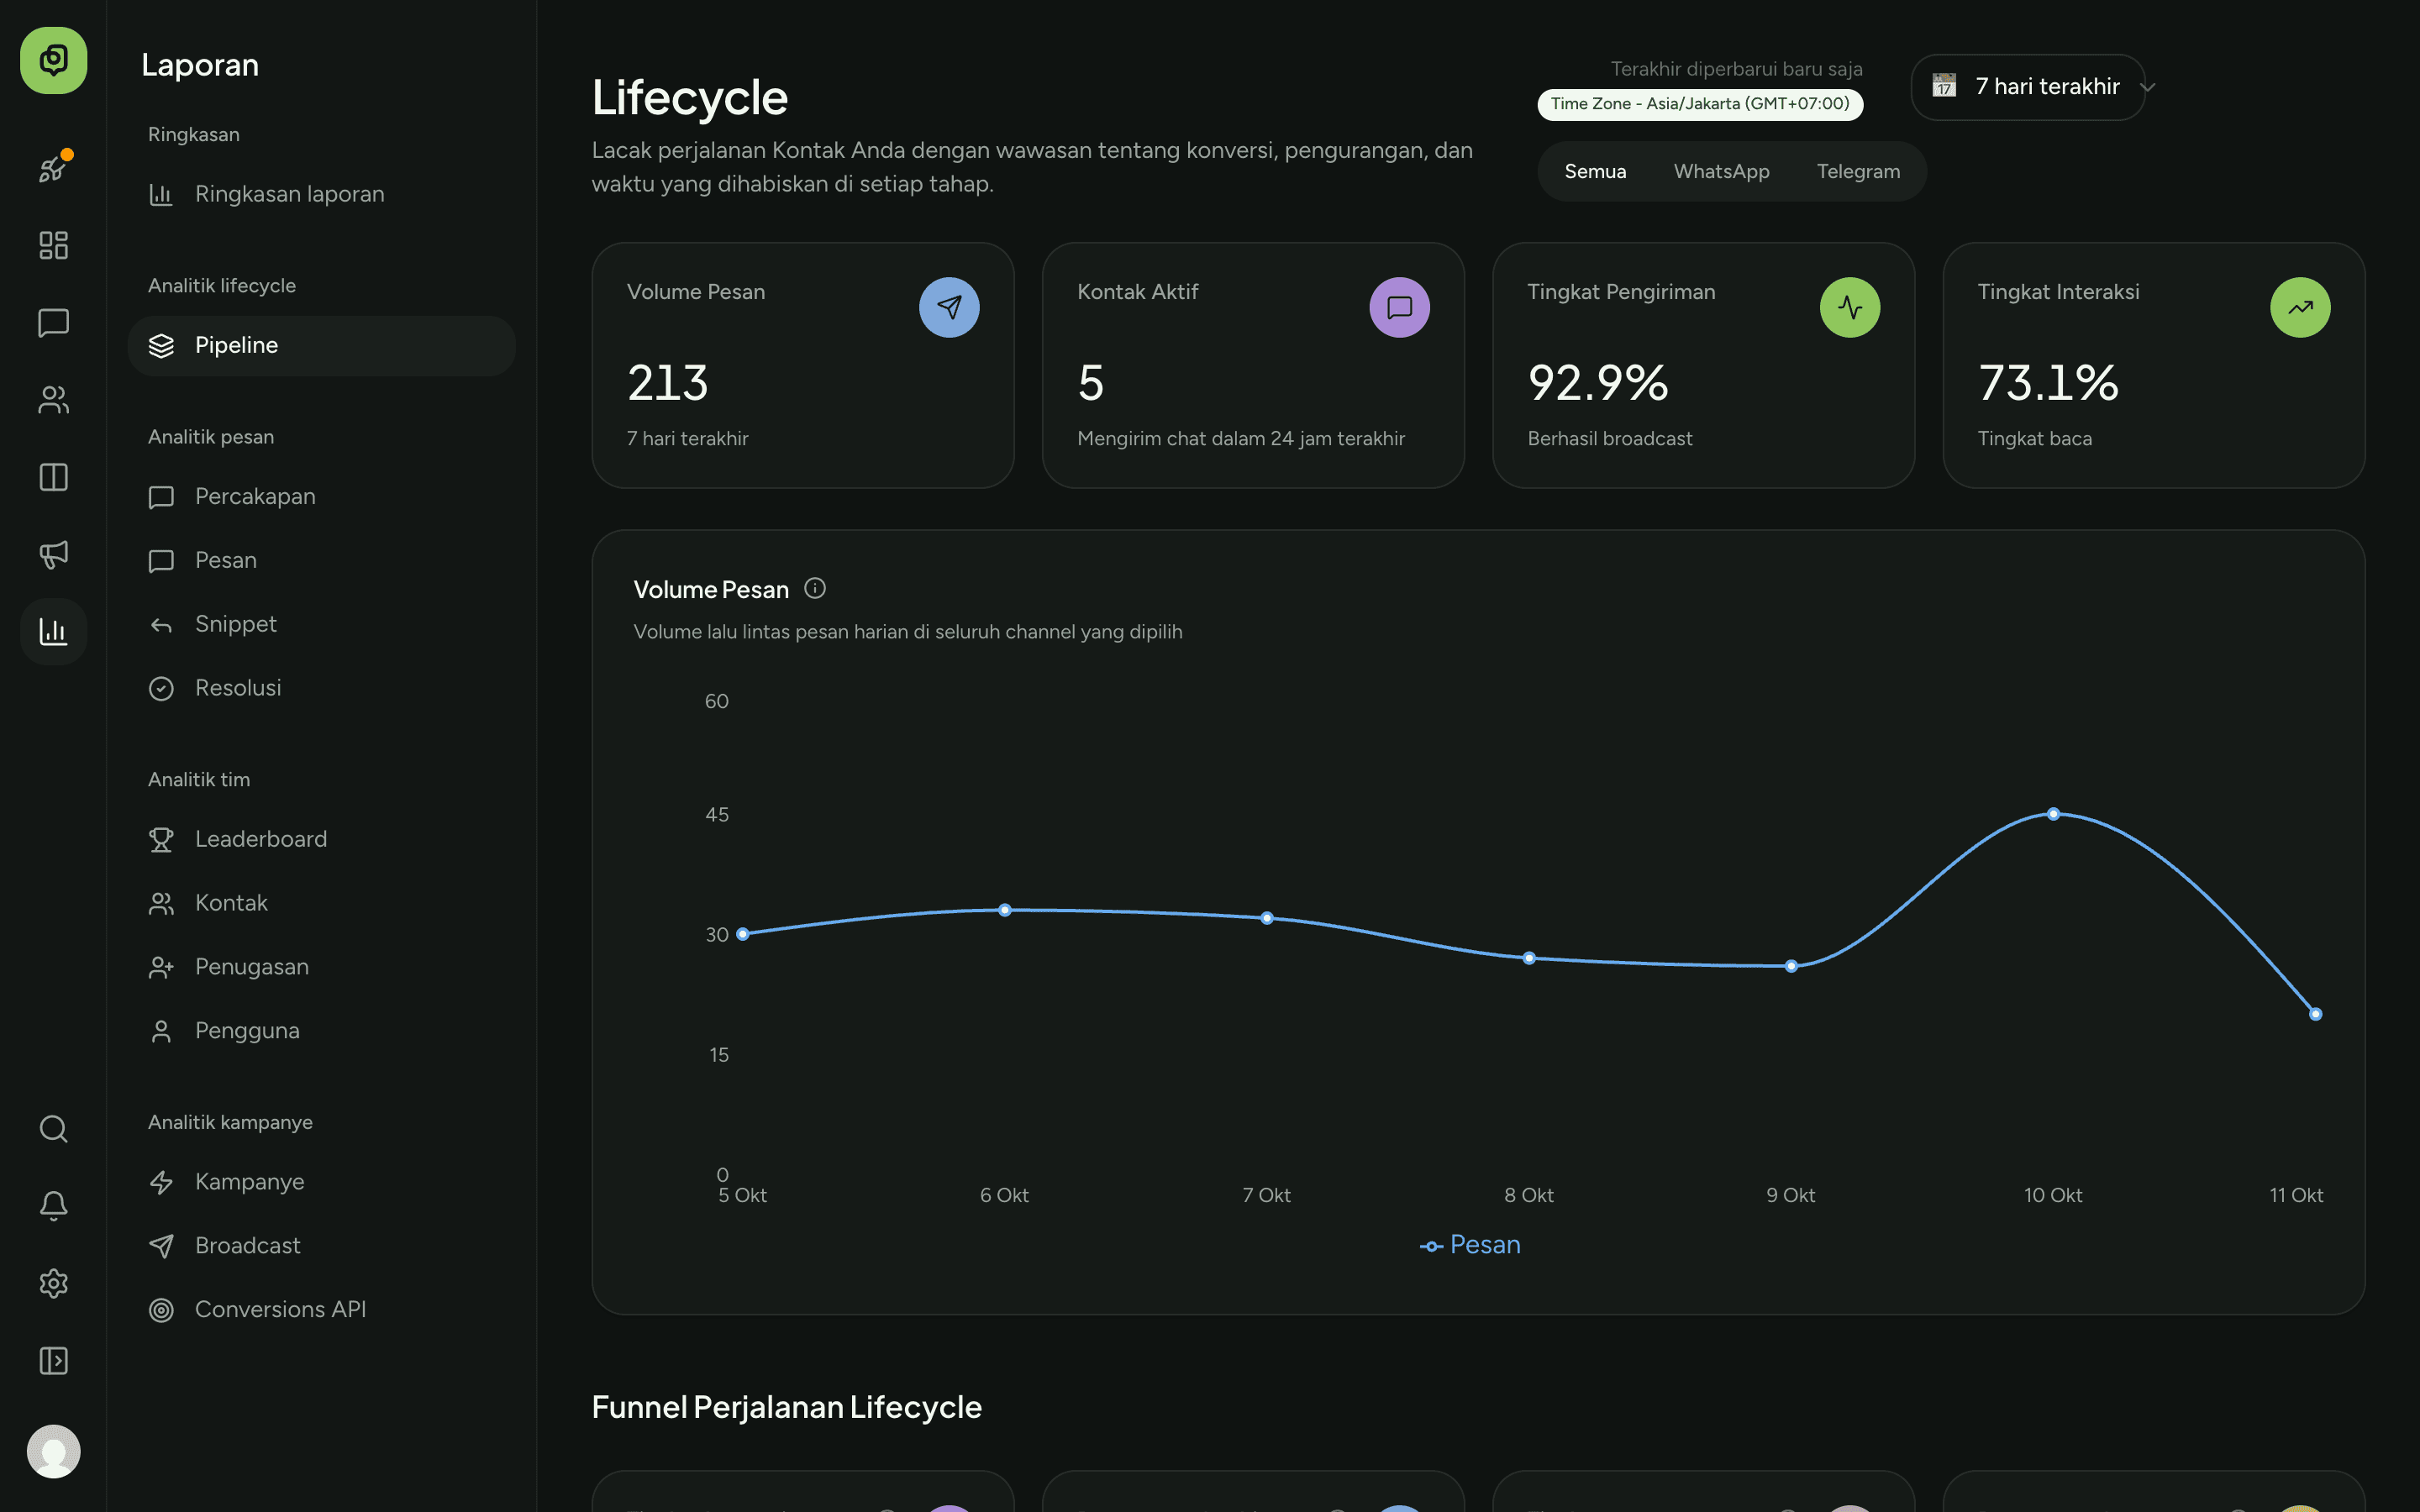Open the chat inbox icon in sidebar
Viewport: 2420px width, 1512px height.
(x=54, y=322)
